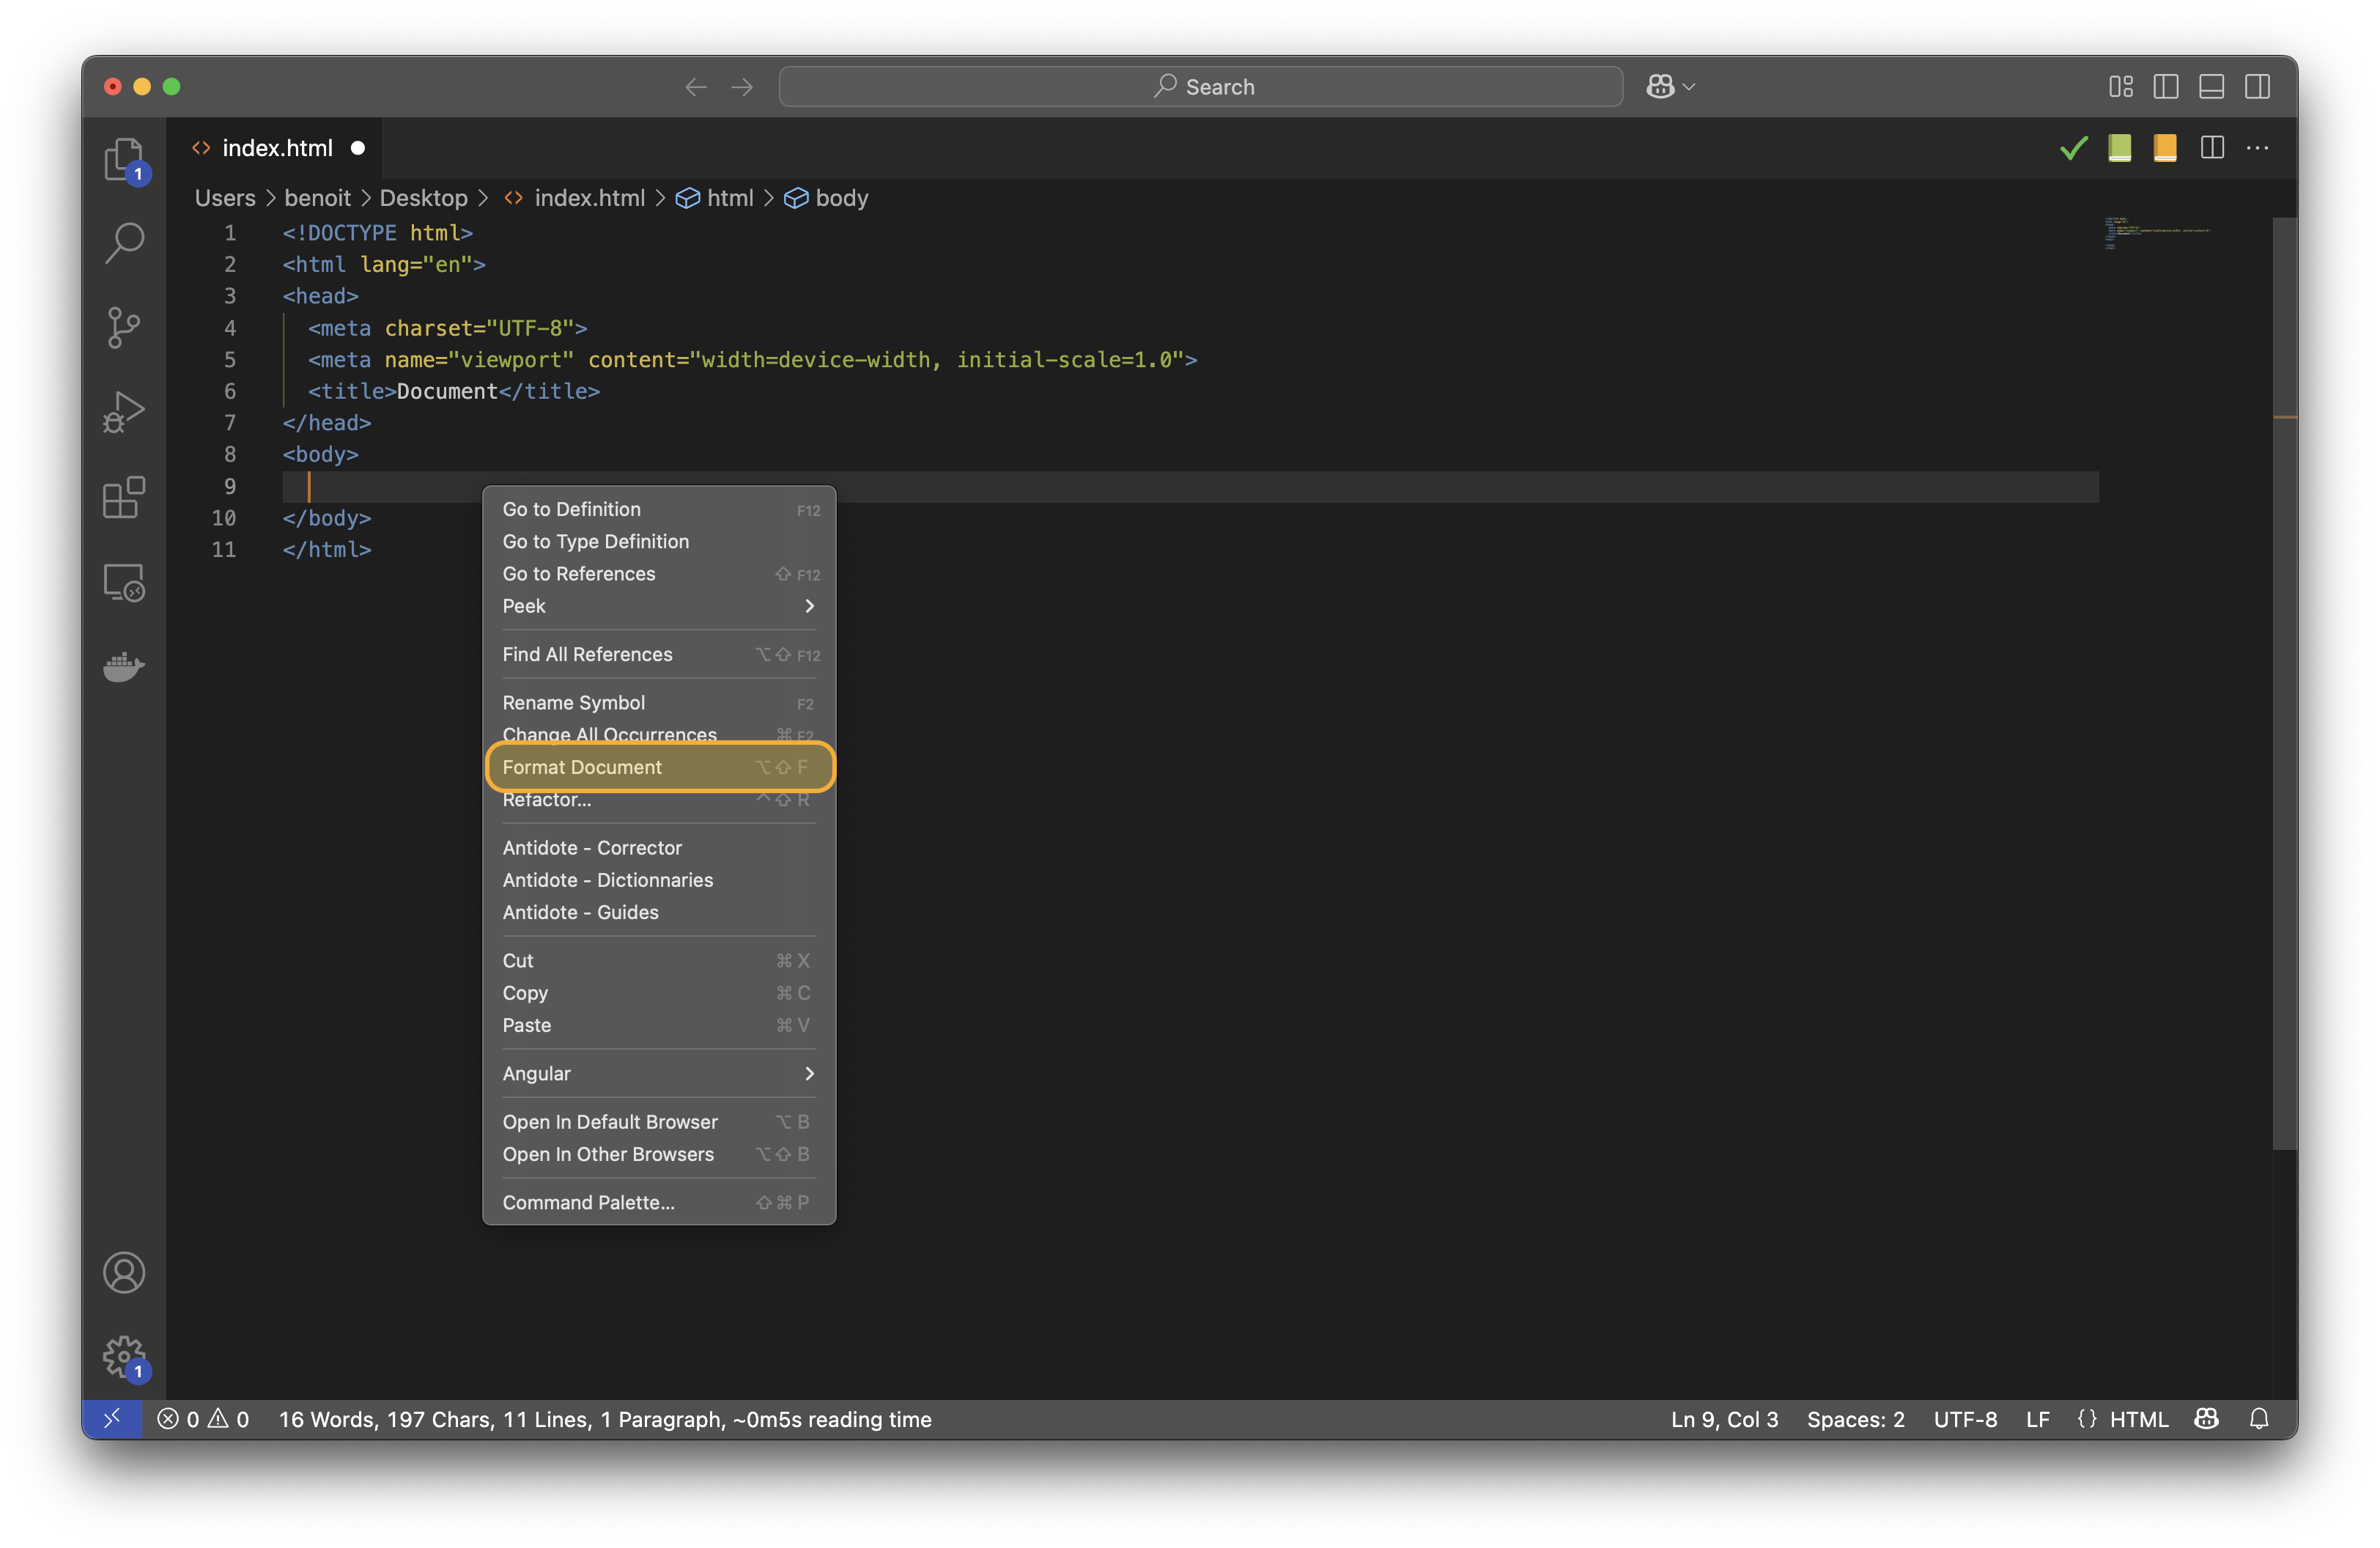Choose Format Document
This screenshot has width=2380, height=1548.
point(659,767)
